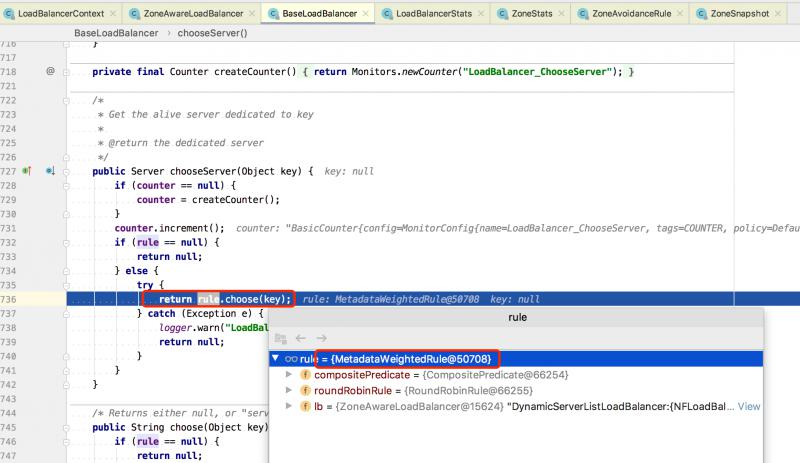Viewport: 800px width, 463px height.
Task: Close the ZoneAvoidanceRule tab
Action: point(680,13)
